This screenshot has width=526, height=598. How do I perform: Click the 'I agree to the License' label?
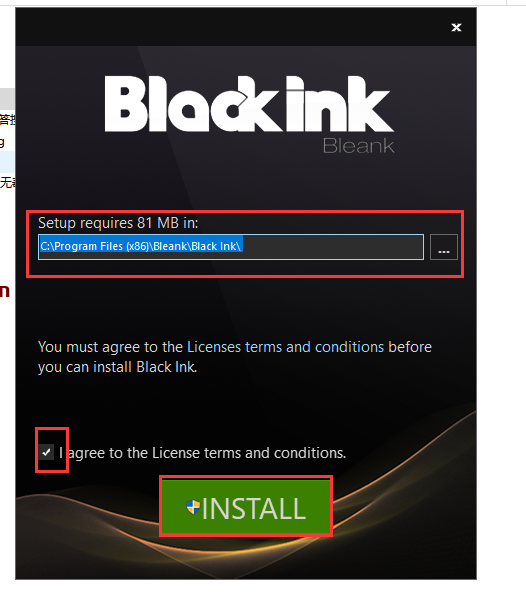[x=203, y=453]
